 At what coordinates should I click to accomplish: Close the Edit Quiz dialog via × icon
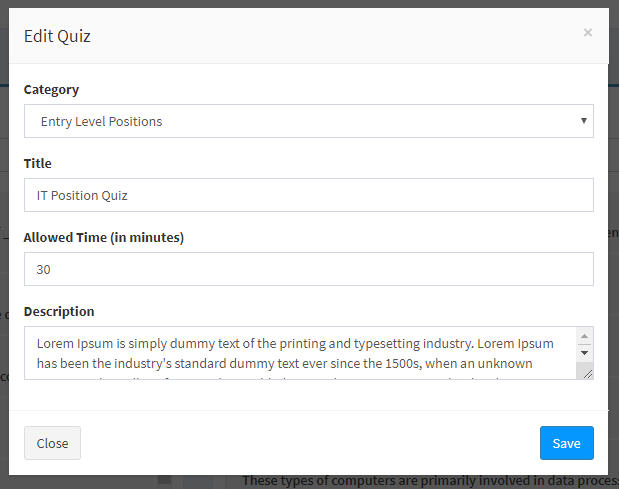(x=587, y=32)
